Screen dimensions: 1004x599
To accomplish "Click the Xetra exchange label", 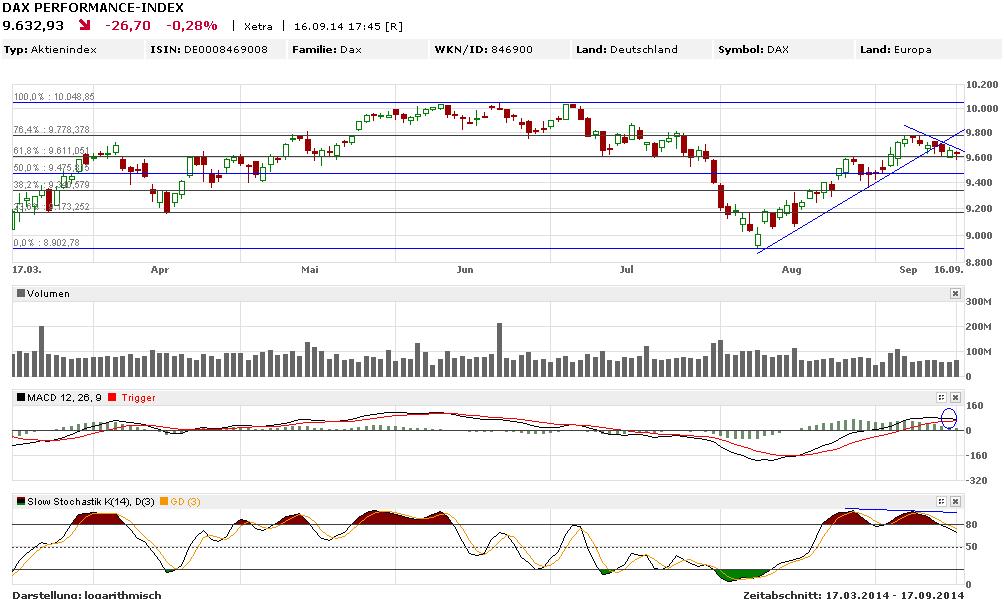I will [x=258, y=26].
